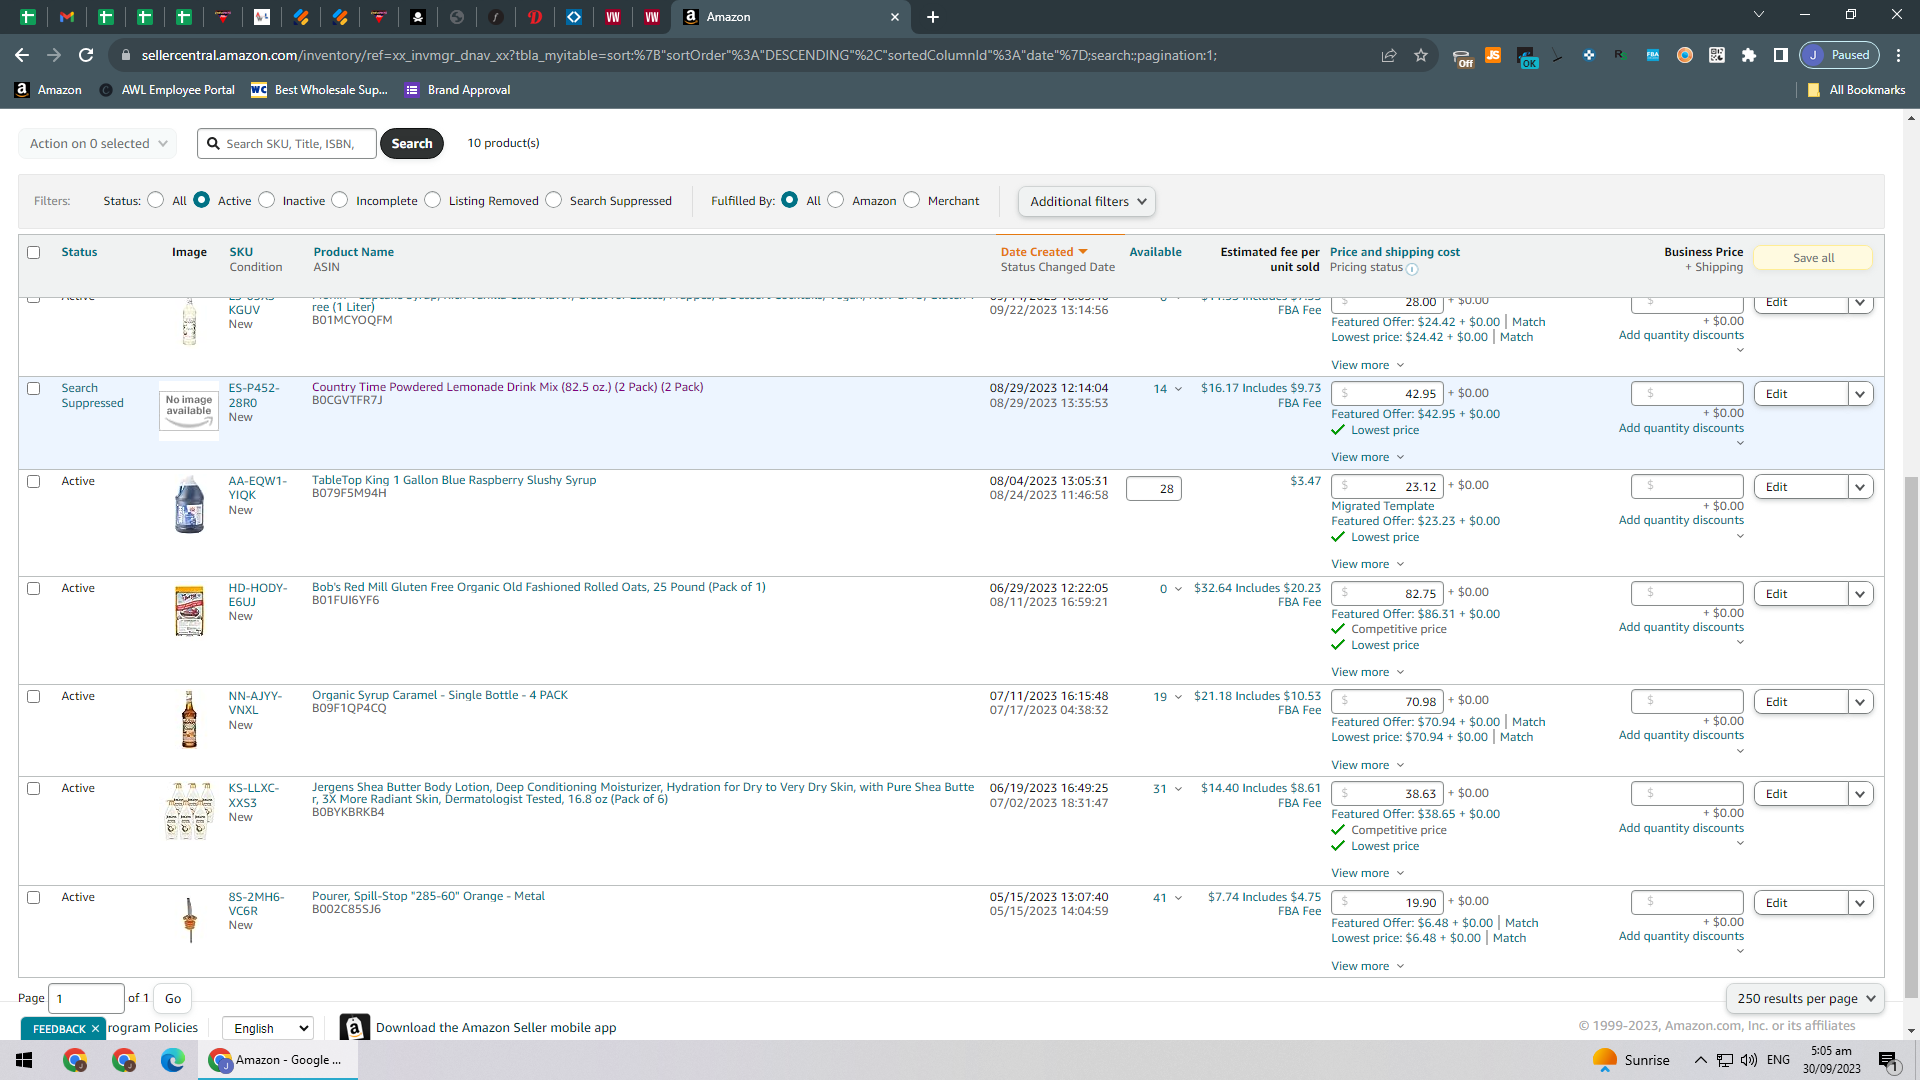This screenshot has width=1920, height=1080.
Task: Open the 250 results per page dropdown
Action: [1805, 998]
